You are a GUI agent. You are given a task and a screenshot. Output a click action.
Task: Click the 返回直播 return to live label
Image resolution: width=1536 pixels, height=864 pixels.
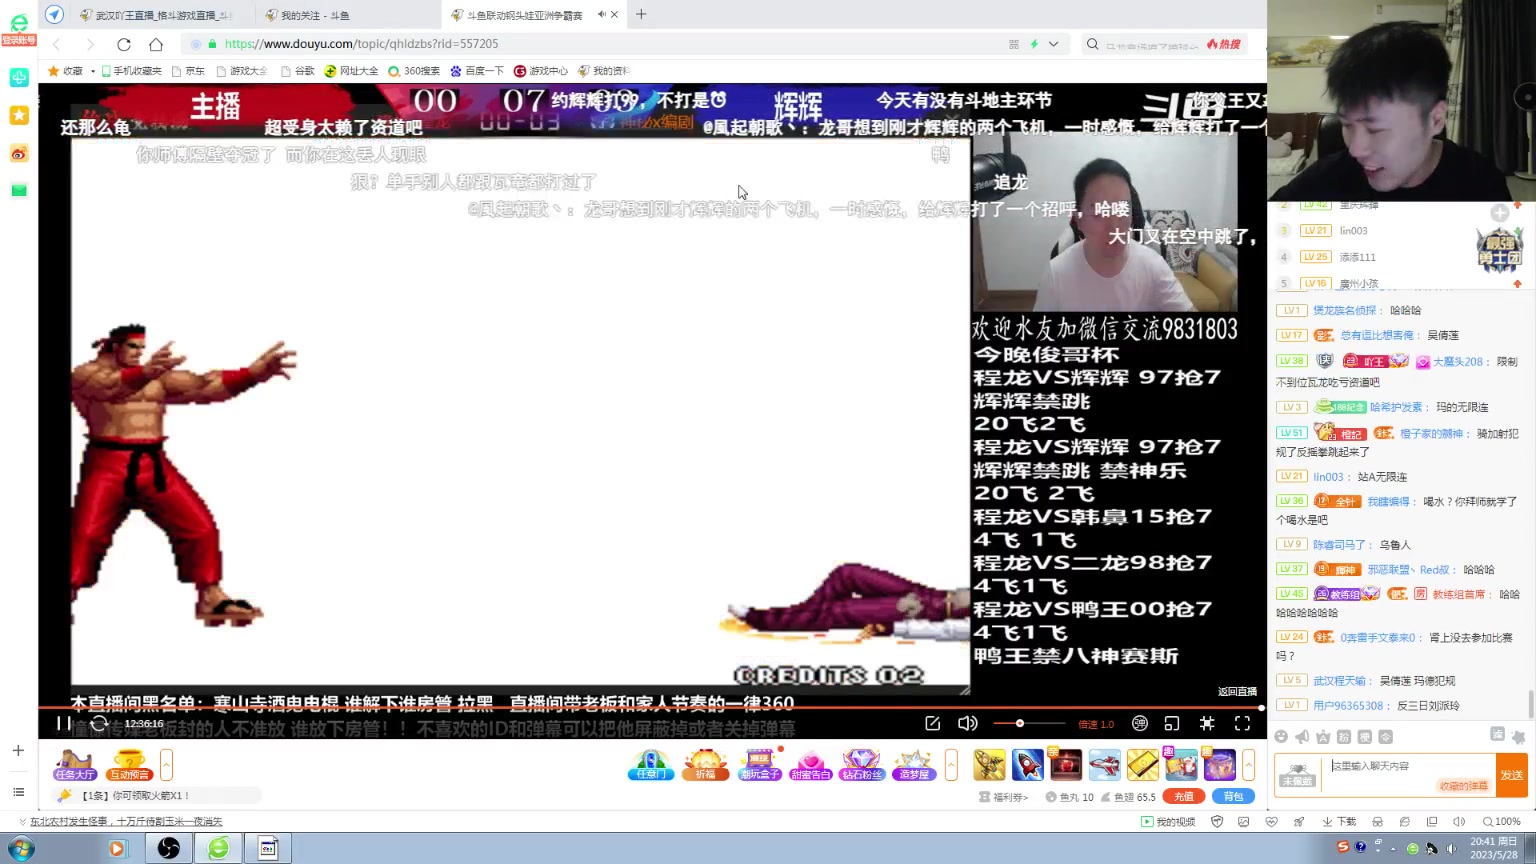pos(1237,692)
